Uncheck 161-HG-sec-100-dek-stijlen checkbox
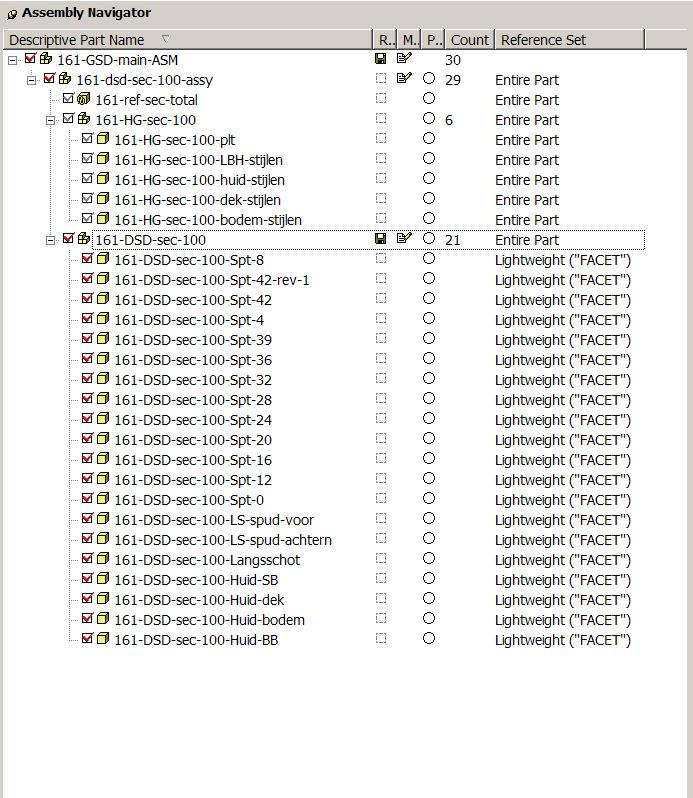Viewport: 693px width, 798px height. (x=87, y=198)
